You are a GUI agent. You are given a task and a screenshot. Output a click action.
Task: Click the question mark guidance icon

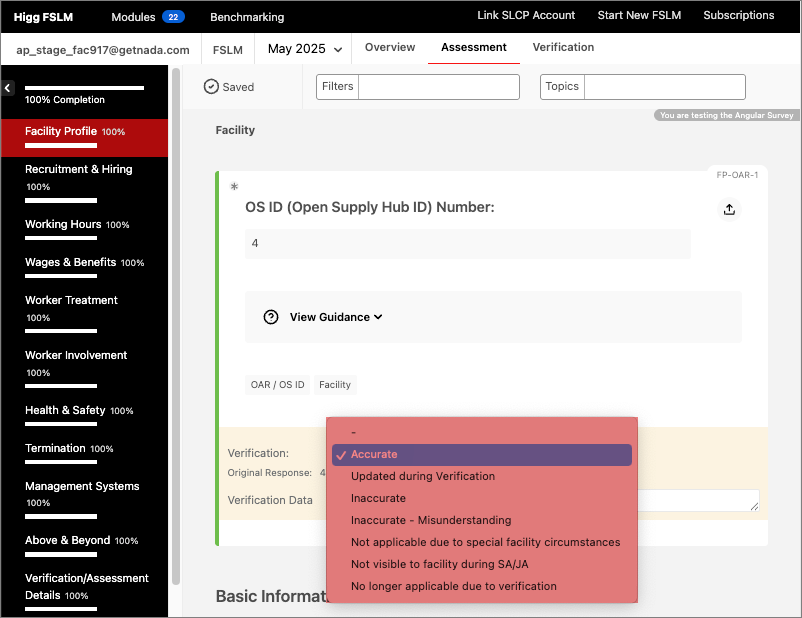[270, 317]
